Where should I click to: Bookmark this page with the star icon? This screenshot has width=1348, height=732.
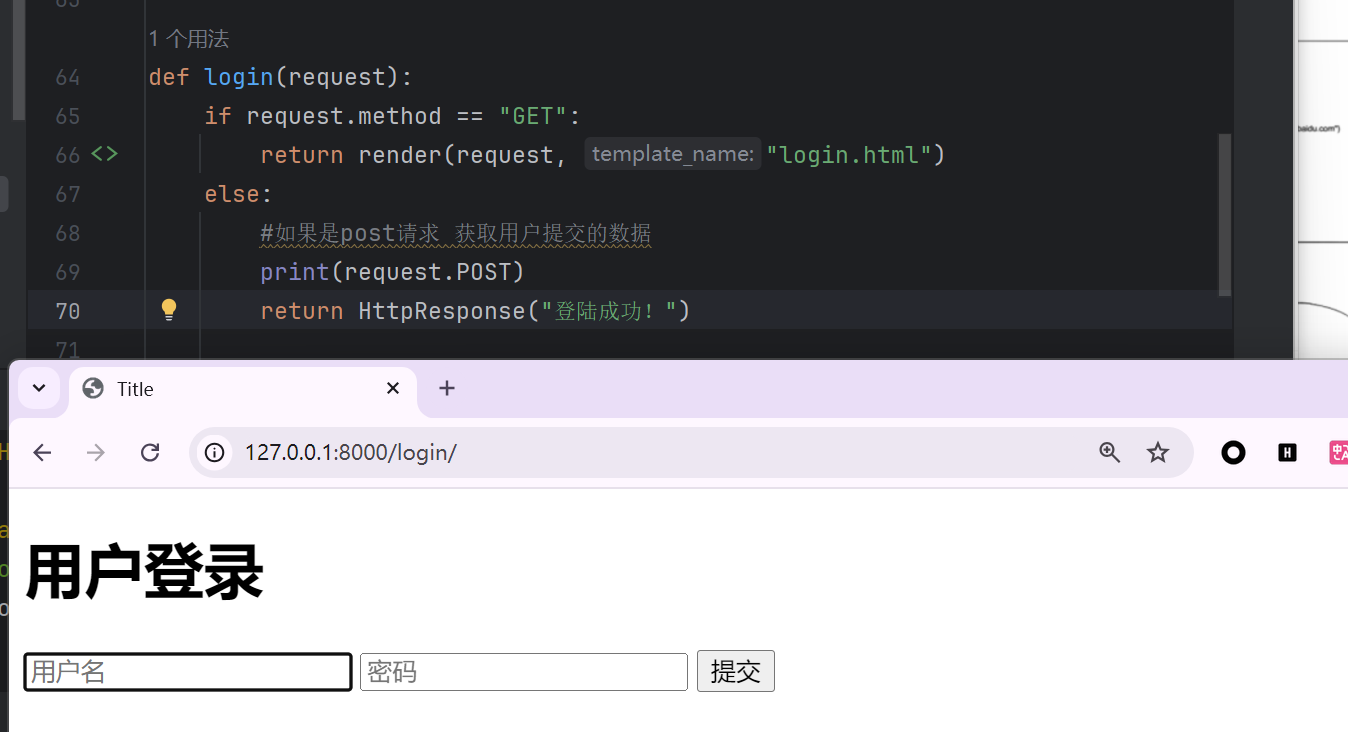(1158, 453)
